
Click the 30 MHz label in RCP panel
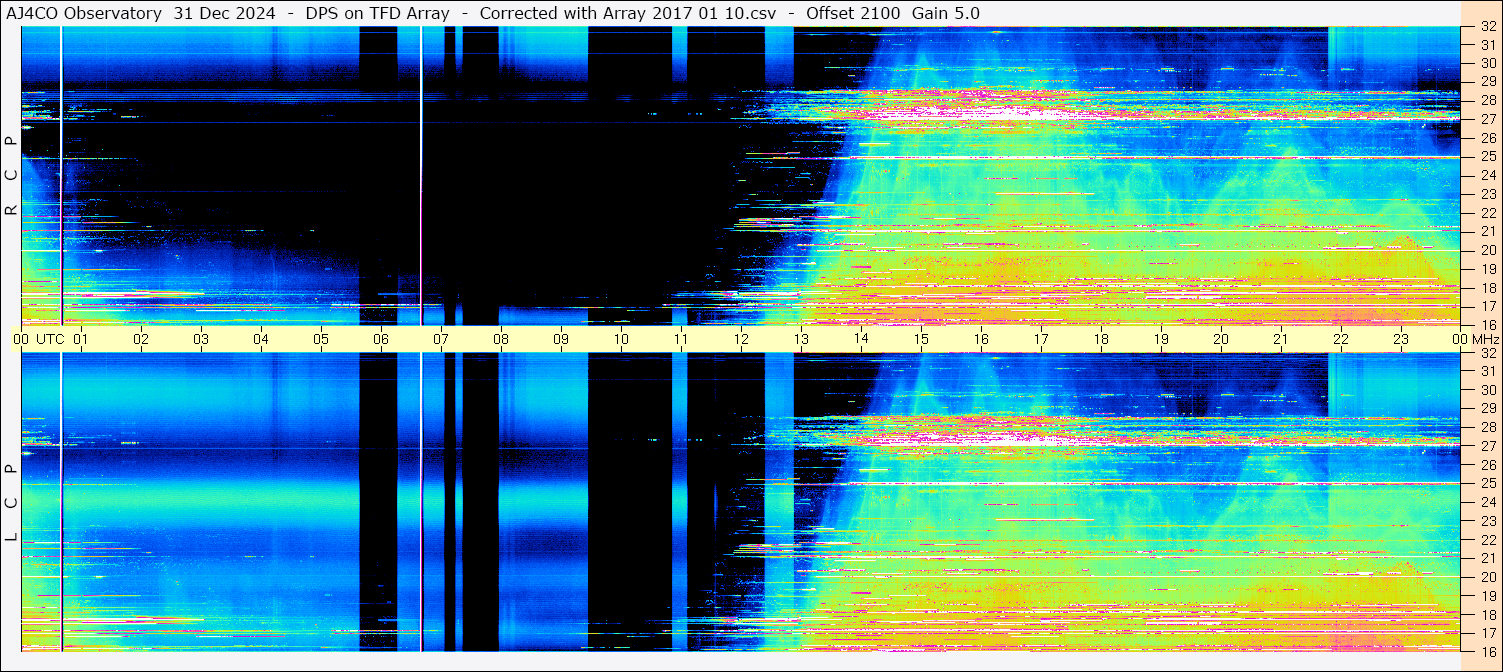pyautogui.click(x=1487, y=63)
